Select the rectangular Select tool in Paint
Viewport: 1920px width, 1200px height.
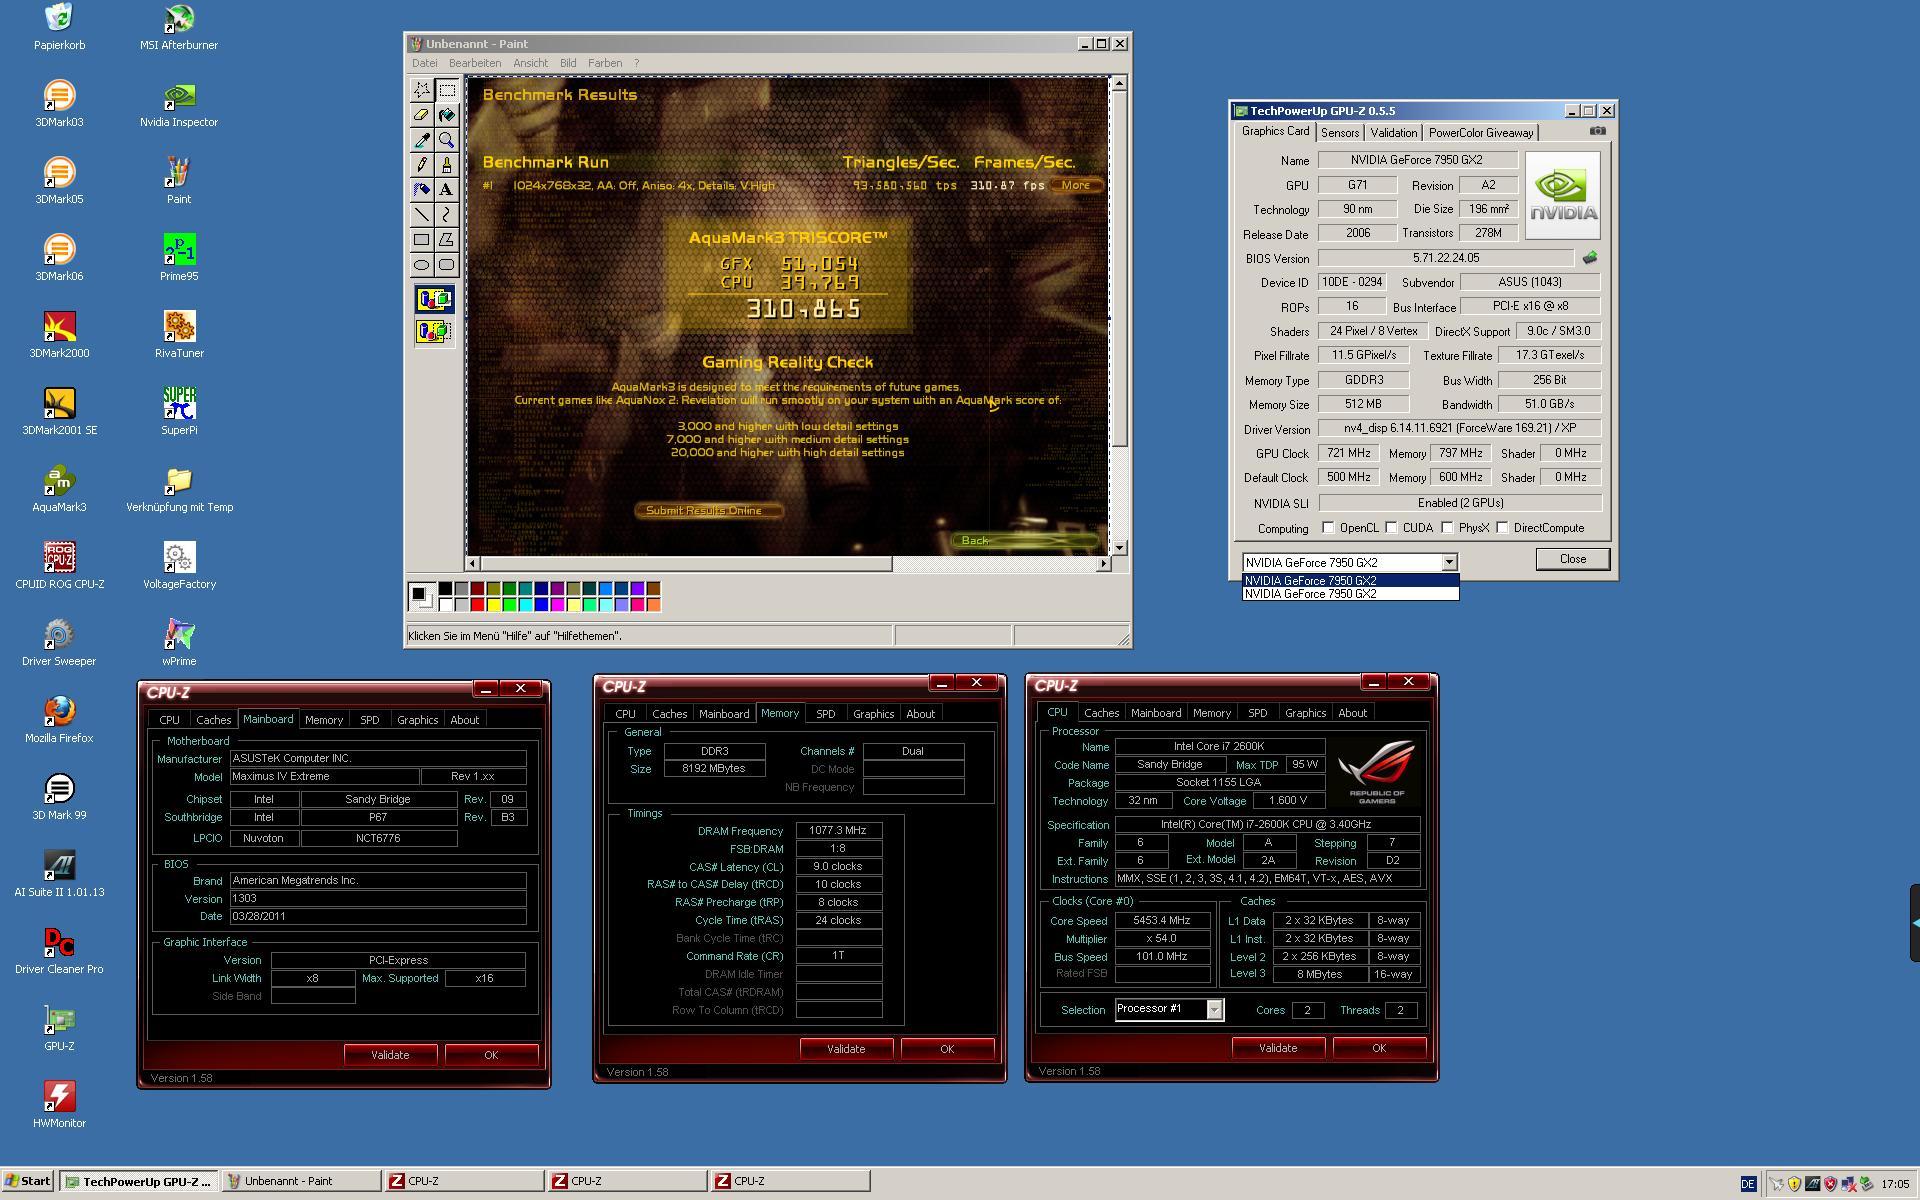pyautogui.click(x=446, y=90)
